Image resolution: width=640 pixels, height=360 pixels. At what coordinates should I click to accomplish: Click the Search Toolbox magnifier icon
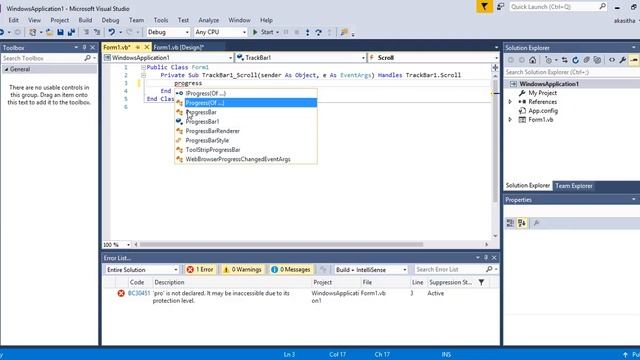[87, 58]
